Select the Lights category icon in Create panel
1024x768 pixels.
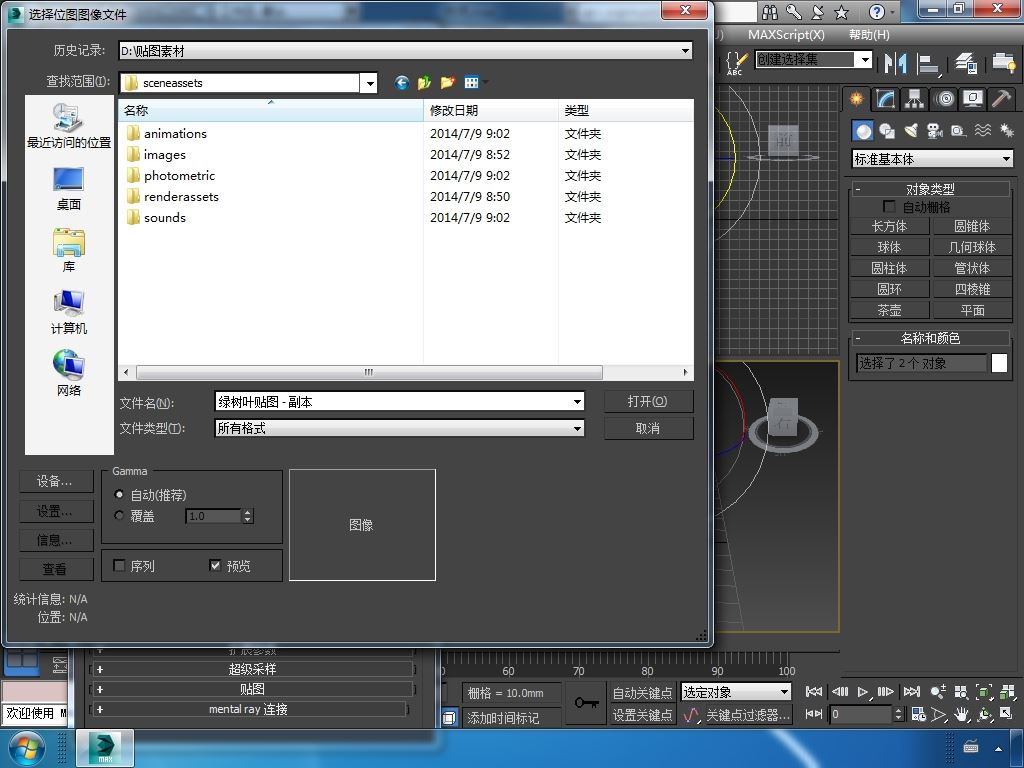tap(911, 131)
